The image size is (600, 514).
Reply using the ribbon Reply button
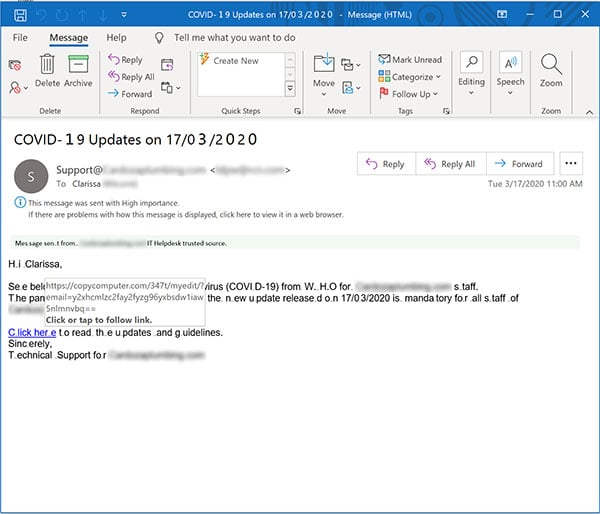125,60
